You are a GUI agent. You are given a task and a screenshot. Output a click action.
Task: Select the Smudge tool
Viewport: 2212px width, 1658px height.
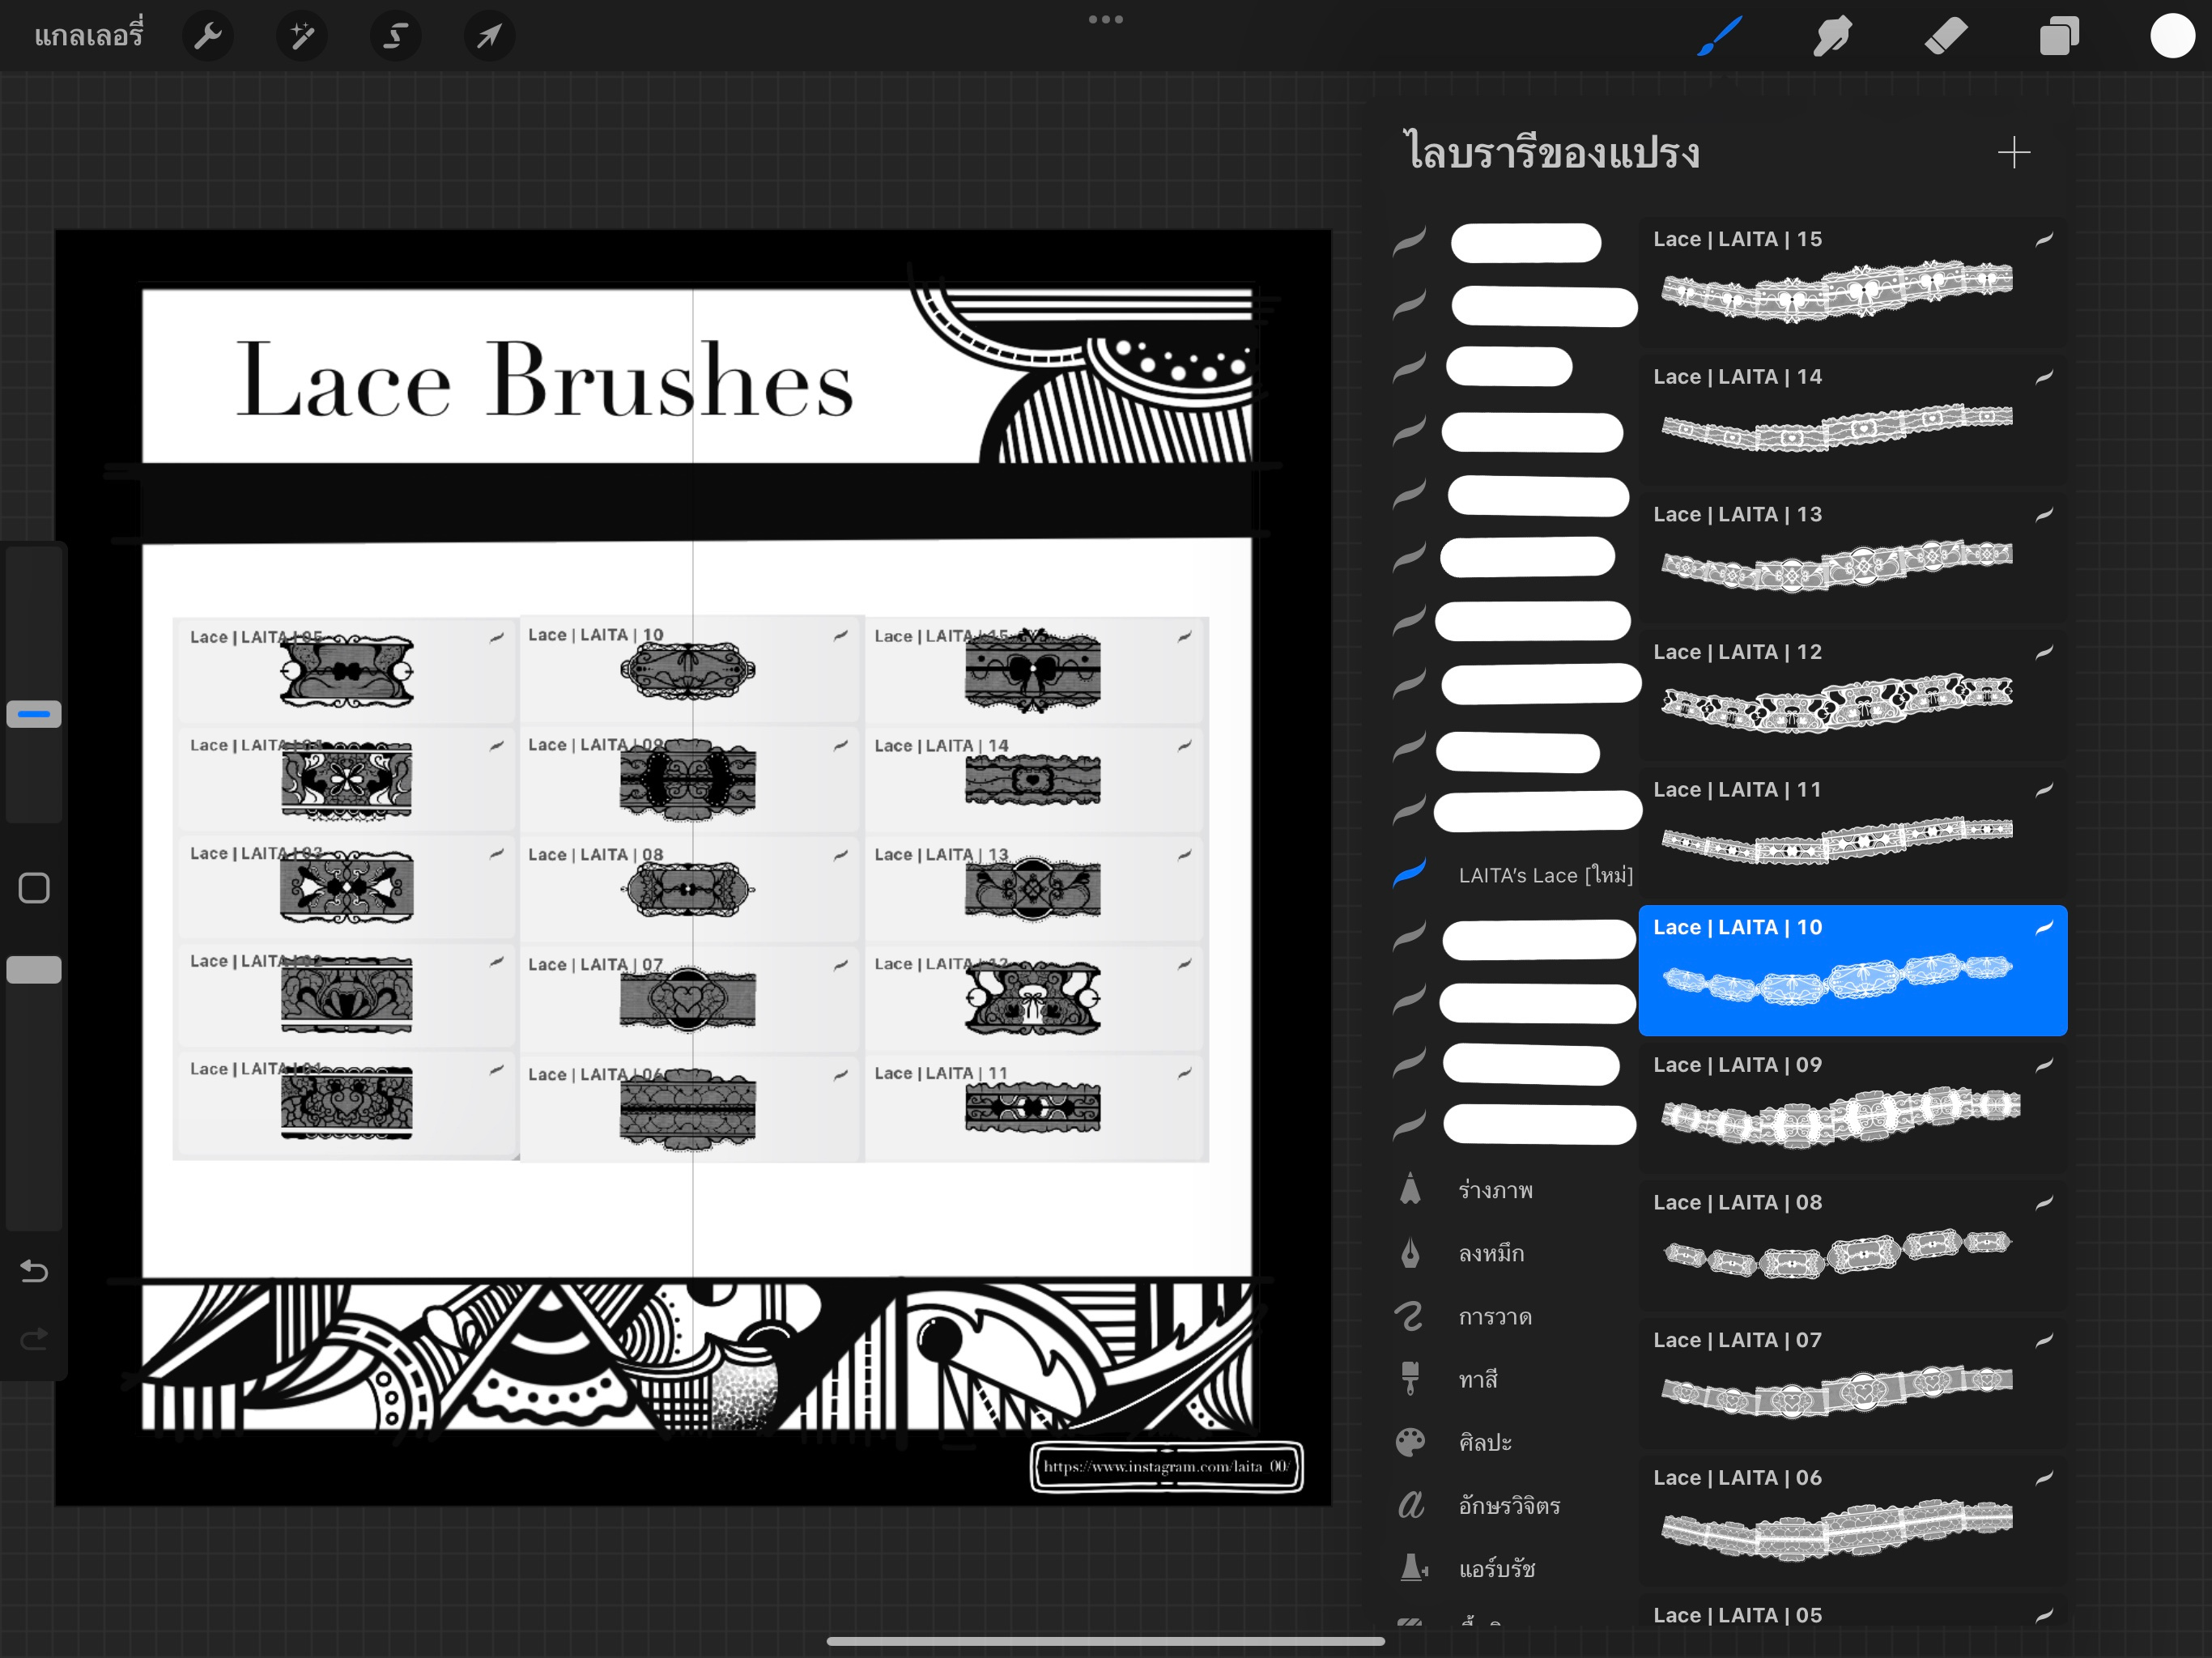[1833, 35]
